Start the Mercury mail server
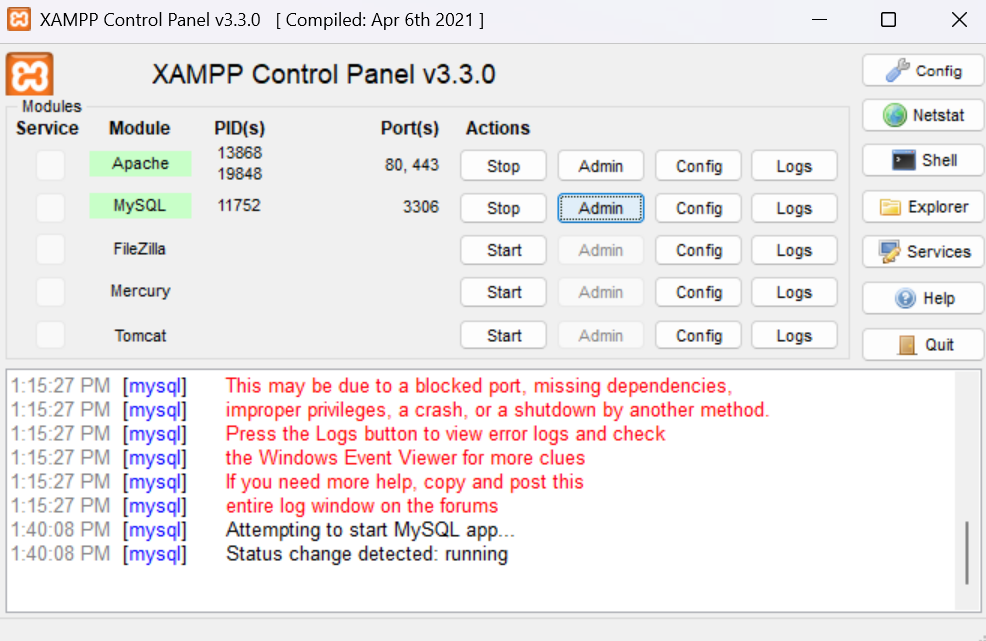986x641 pixels. point(503,292)
